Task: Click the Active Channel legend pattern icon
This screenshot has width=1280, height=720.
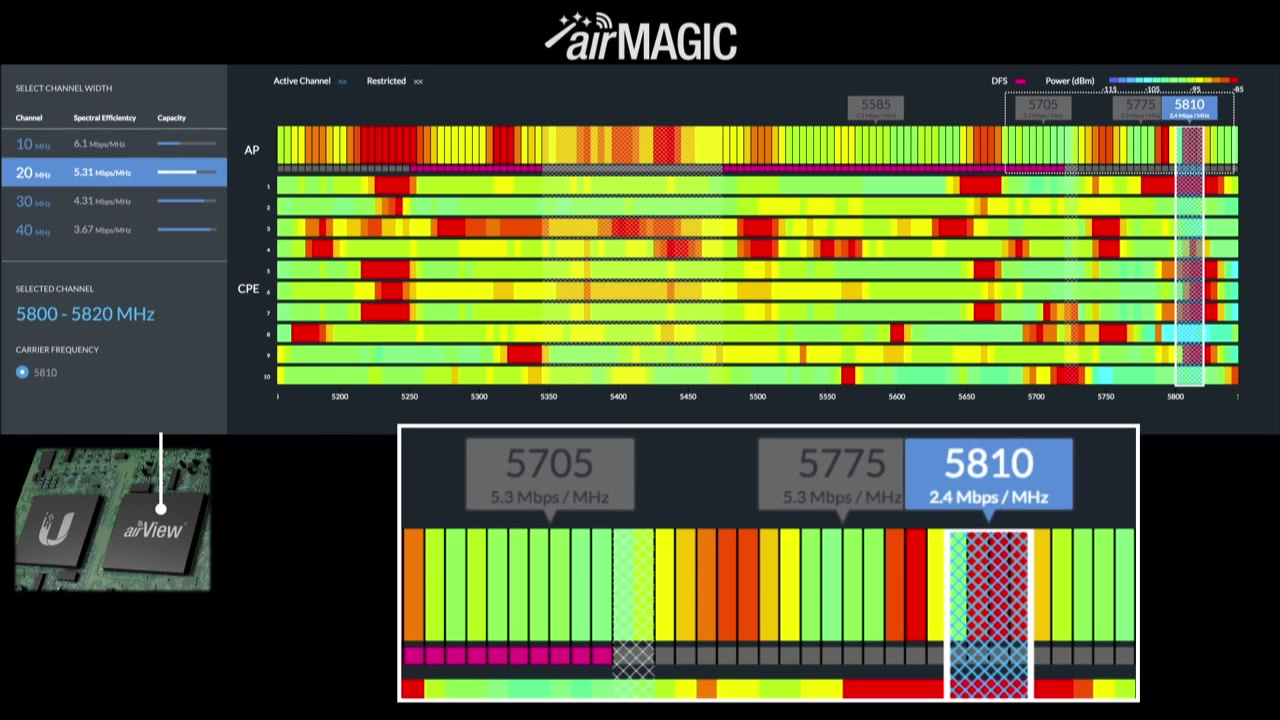Action: [342, 81]
